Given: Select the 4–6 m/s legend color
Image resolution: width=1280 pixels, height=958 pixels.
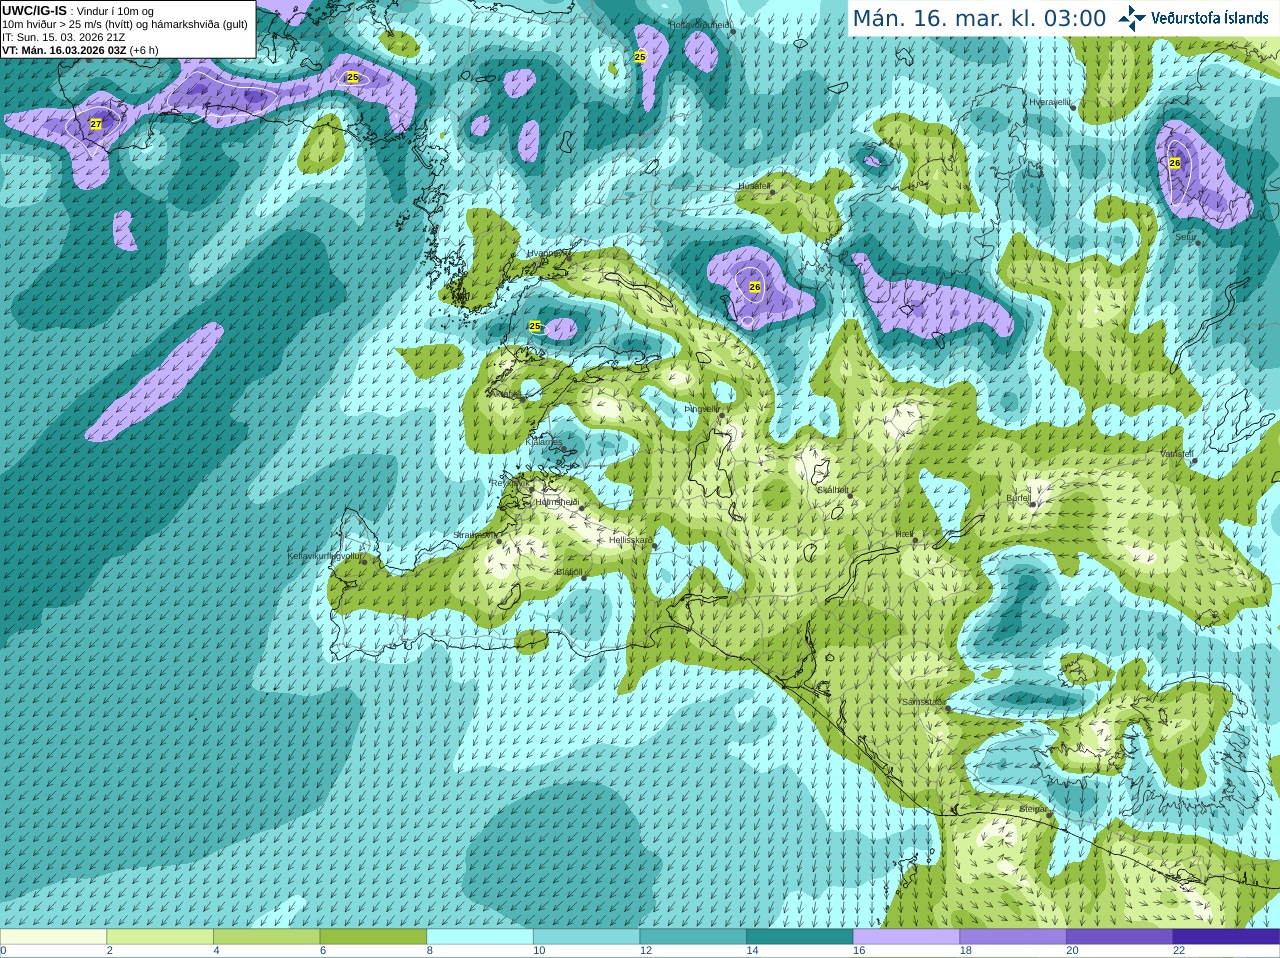Looking at the screenshot, I should (266, 937).
